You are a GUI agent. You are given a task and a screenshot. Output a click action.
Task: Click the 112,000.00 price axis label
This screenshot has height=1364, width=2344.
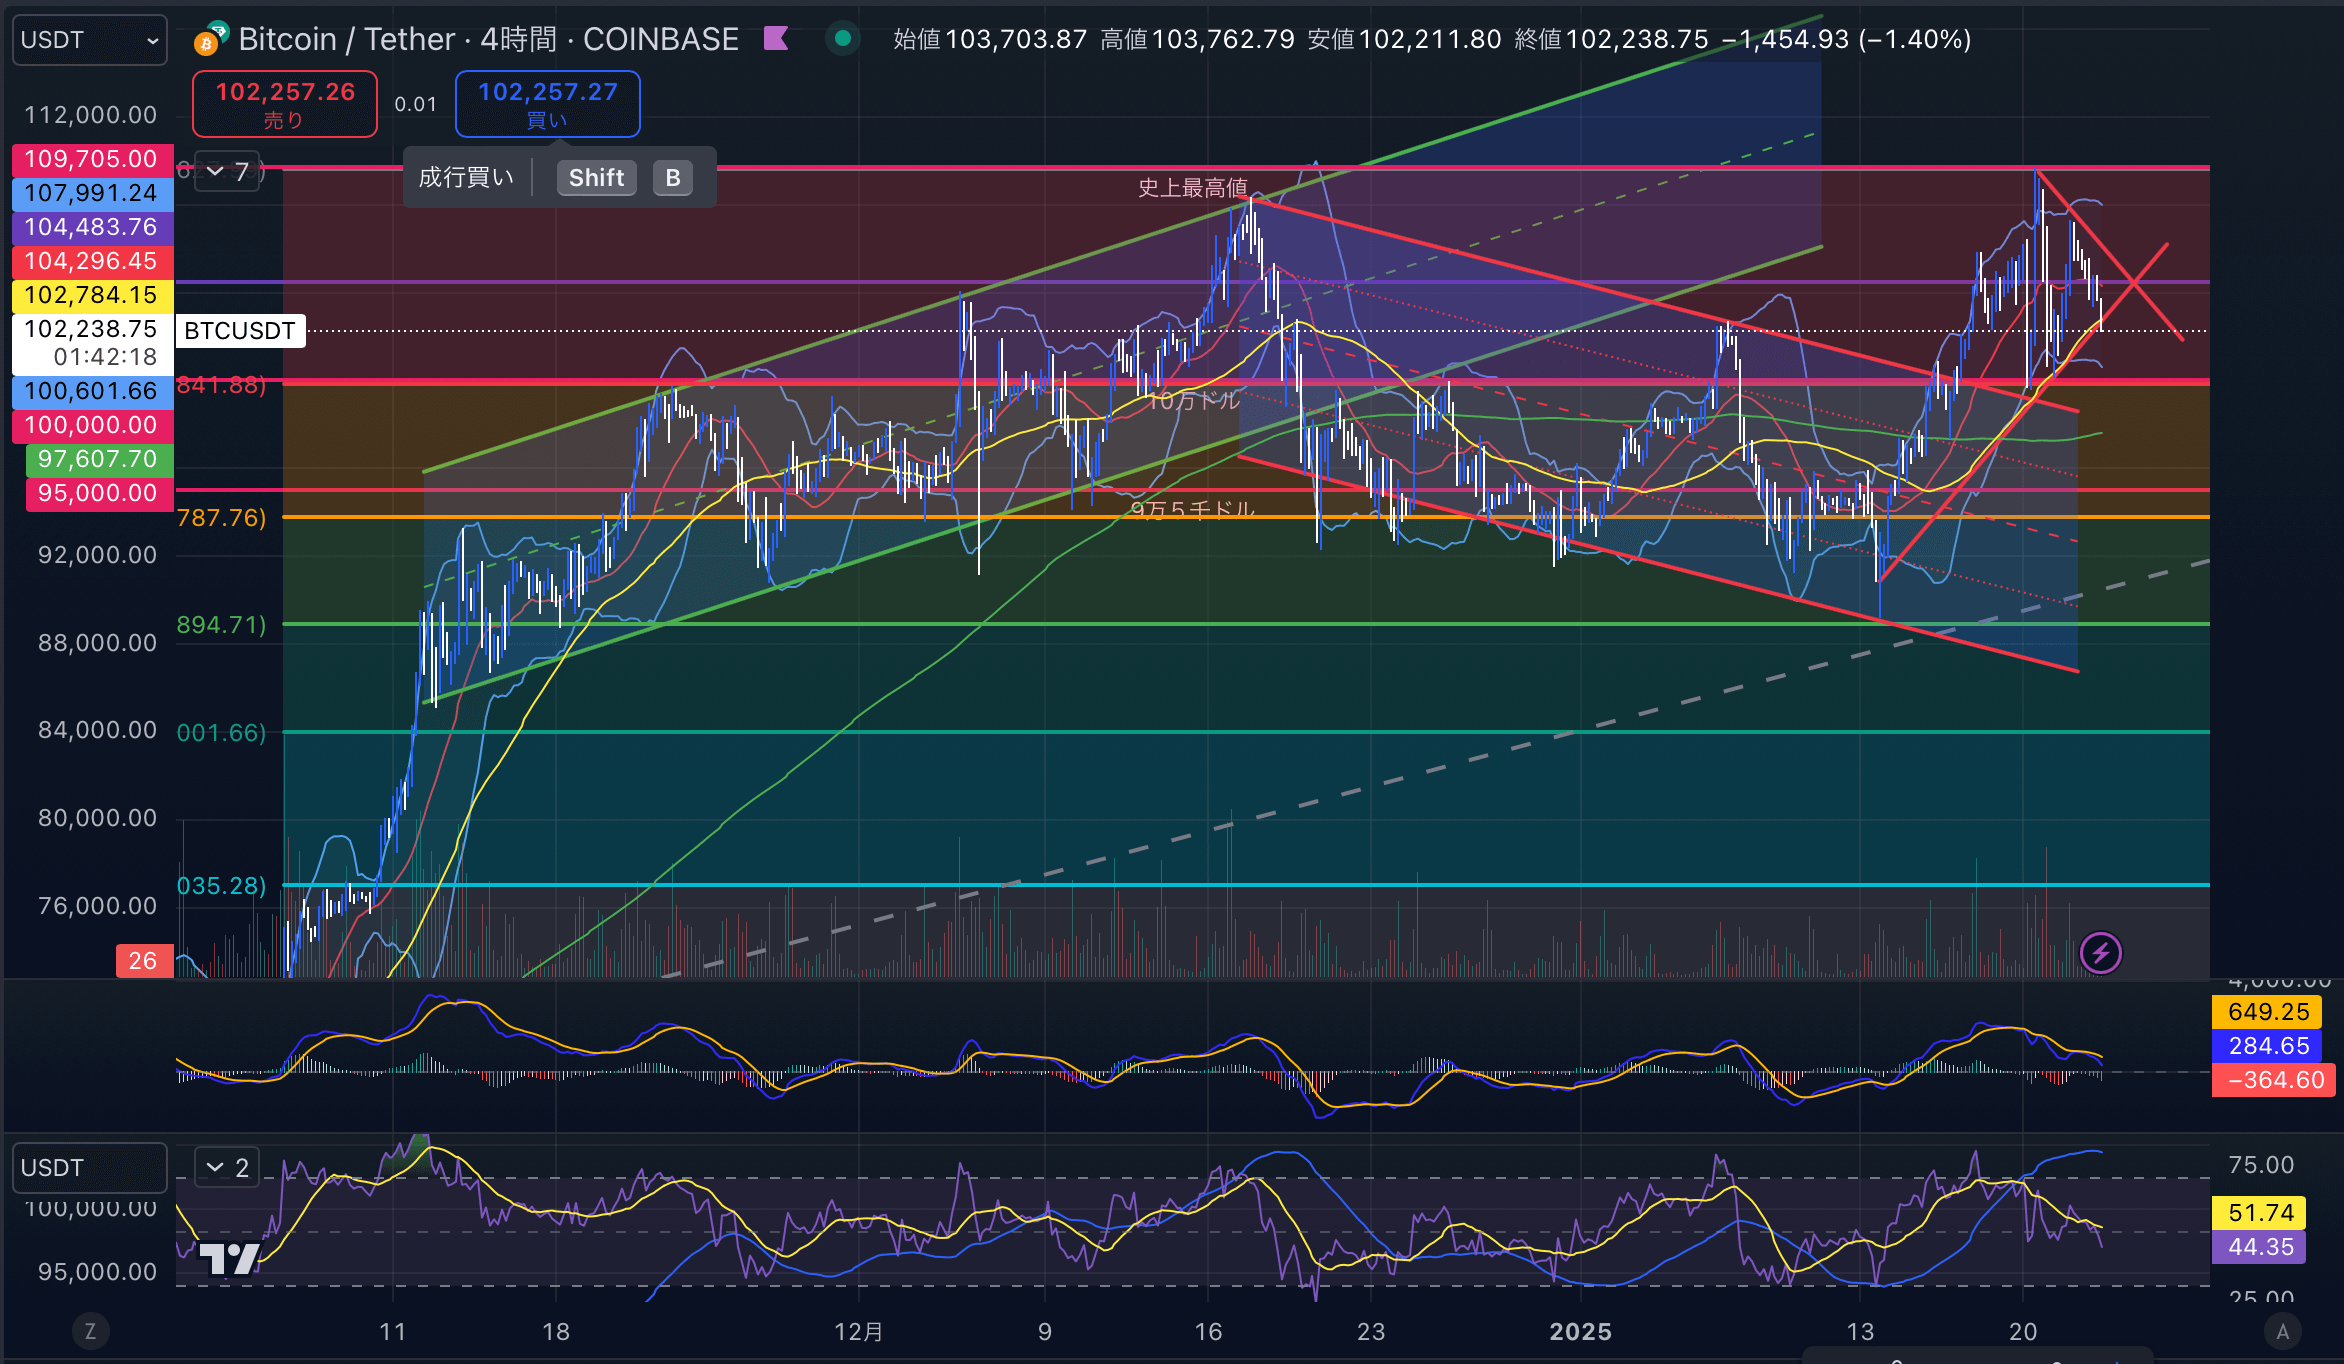91,115
